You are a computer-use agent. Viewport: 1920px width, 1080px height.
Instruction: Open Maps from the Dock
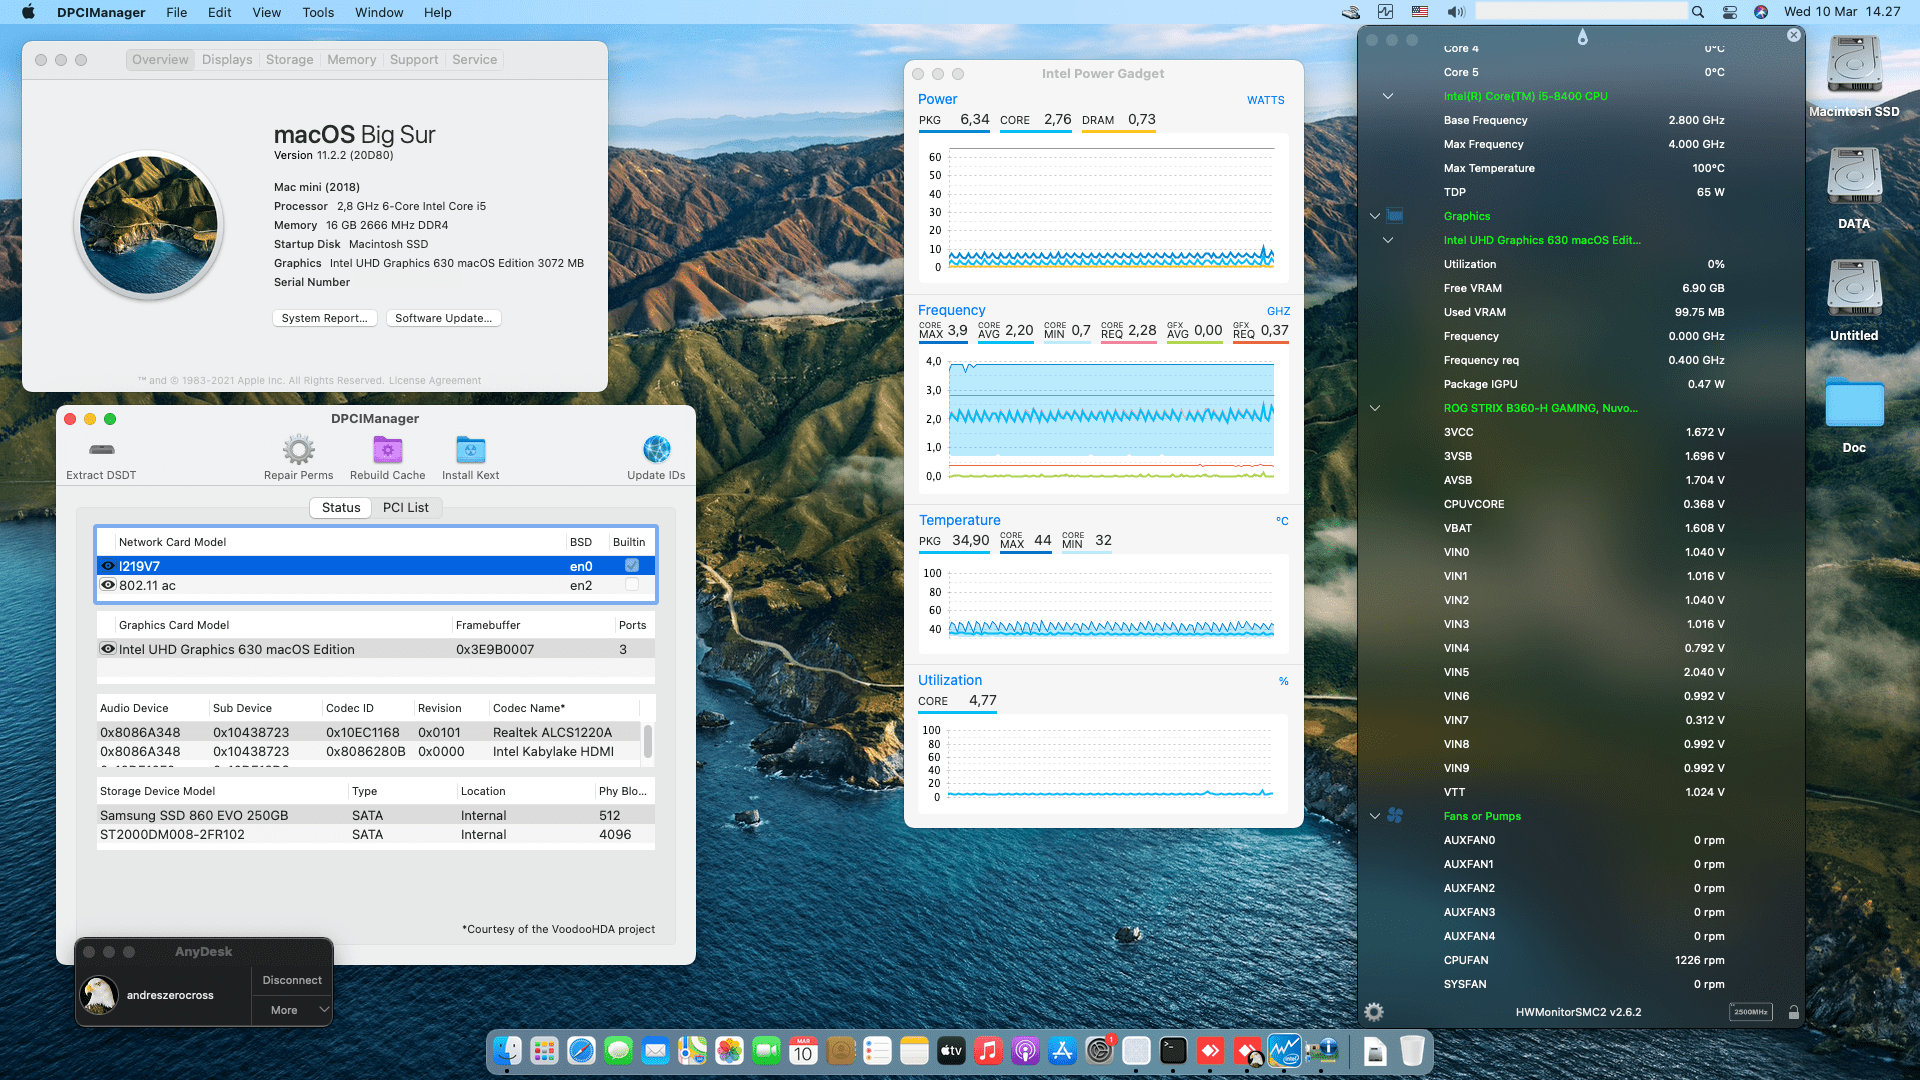692,1051
